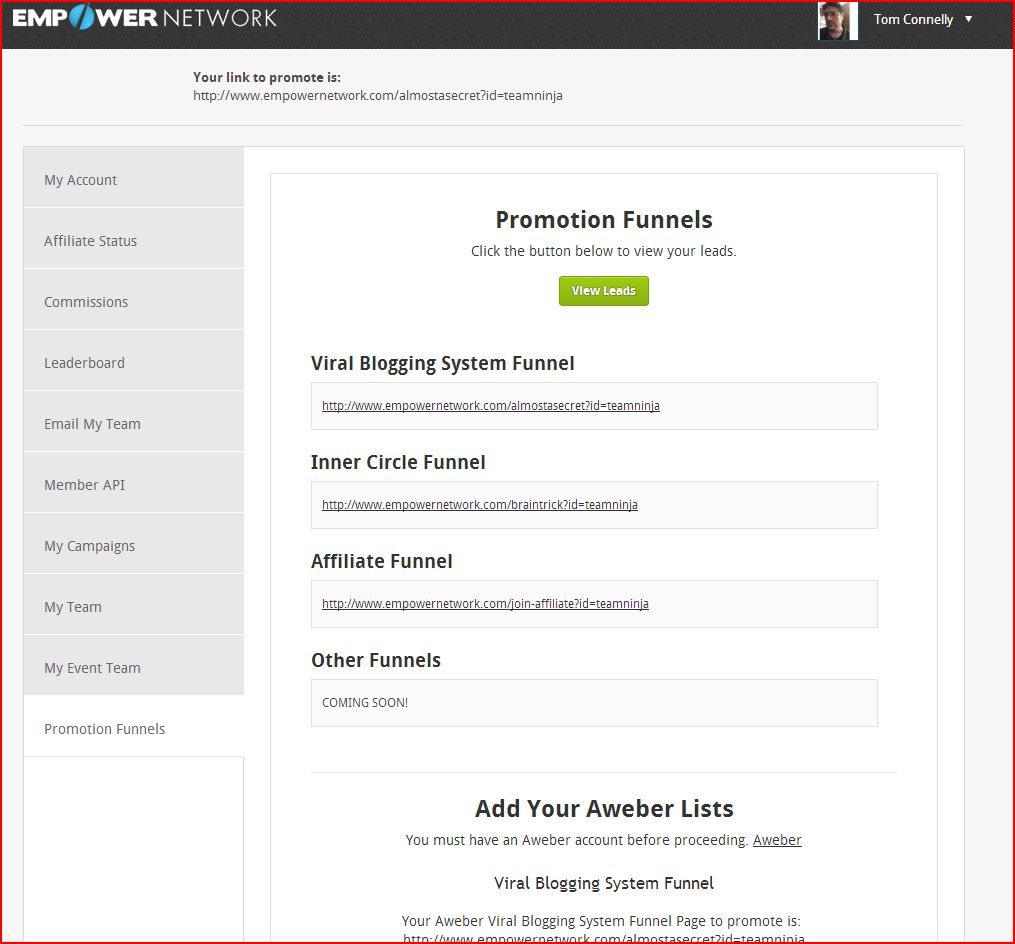Click the Other Funnels heading
The image size is (1015, 944).
click(x=376, y=660)
